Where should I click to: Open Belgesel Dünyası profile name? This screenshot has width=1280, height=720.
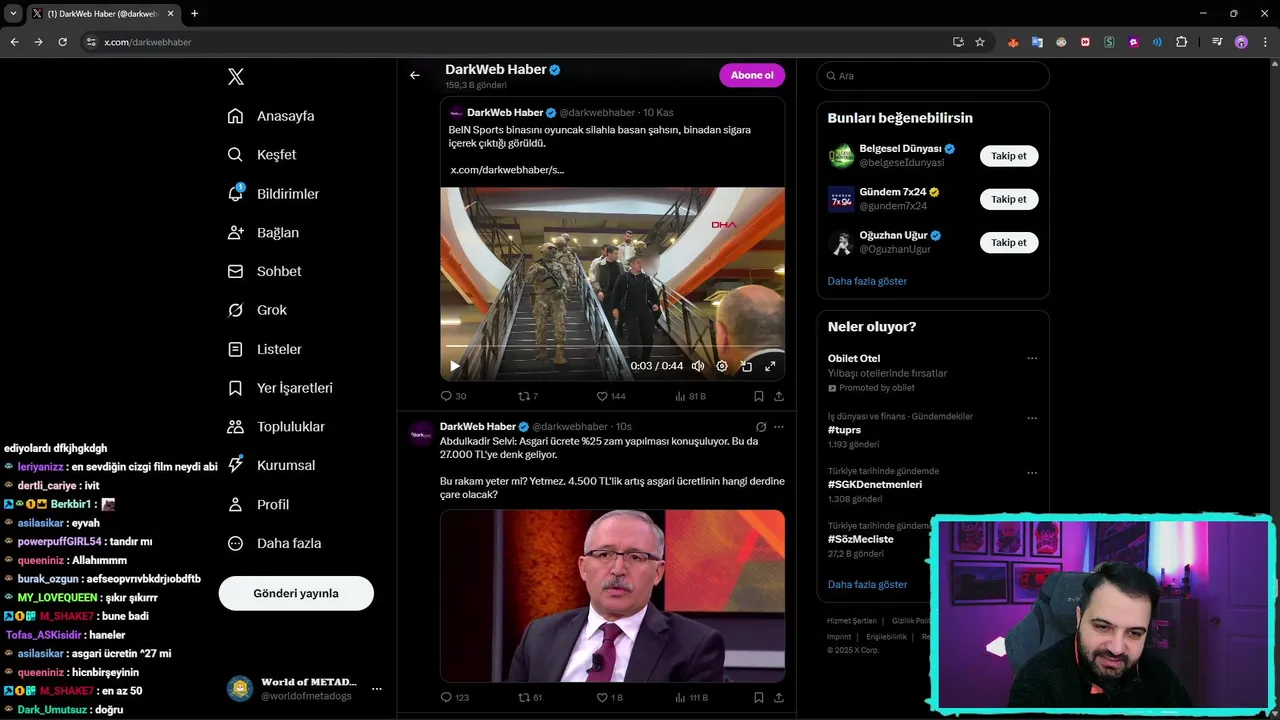coord(900,149)
